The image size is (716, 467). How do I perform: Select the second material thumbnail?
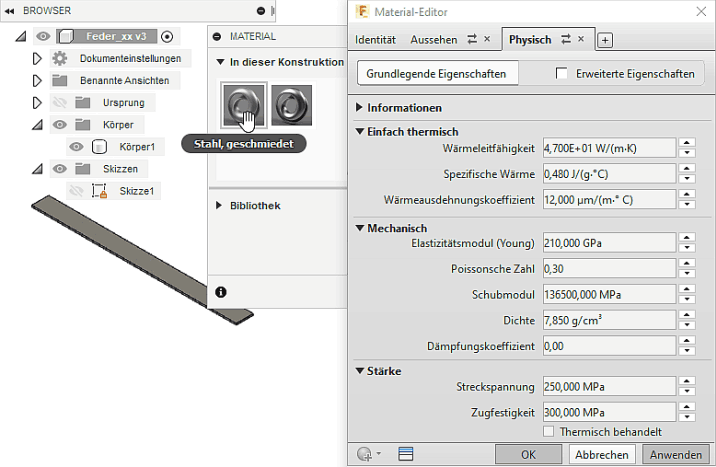(291, 104)
